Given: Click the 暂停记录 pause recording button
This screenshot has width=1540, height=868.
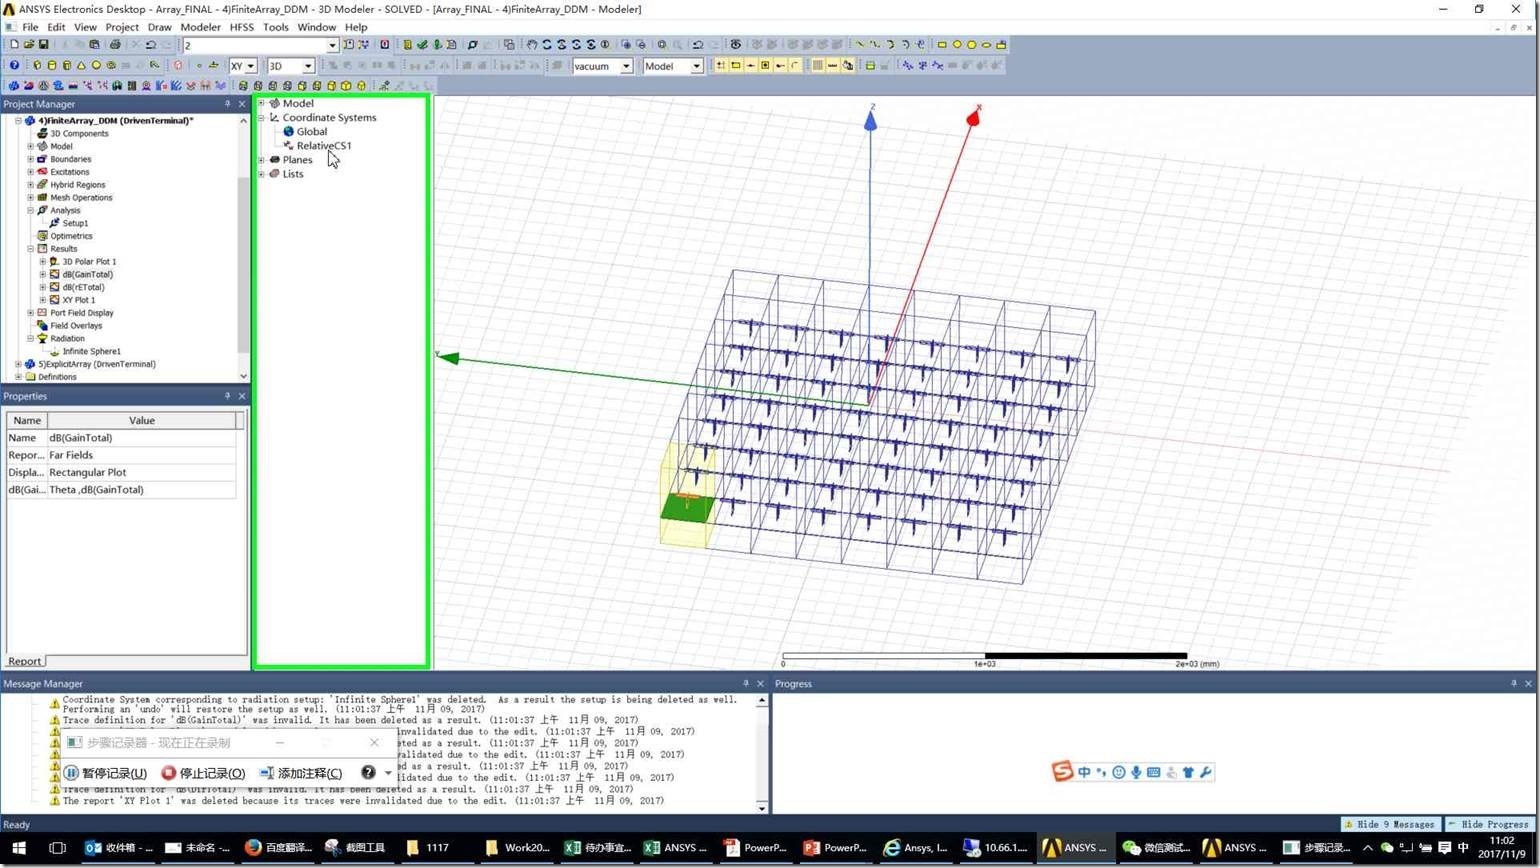Looking at the screenshot, I should pos(106,773).
